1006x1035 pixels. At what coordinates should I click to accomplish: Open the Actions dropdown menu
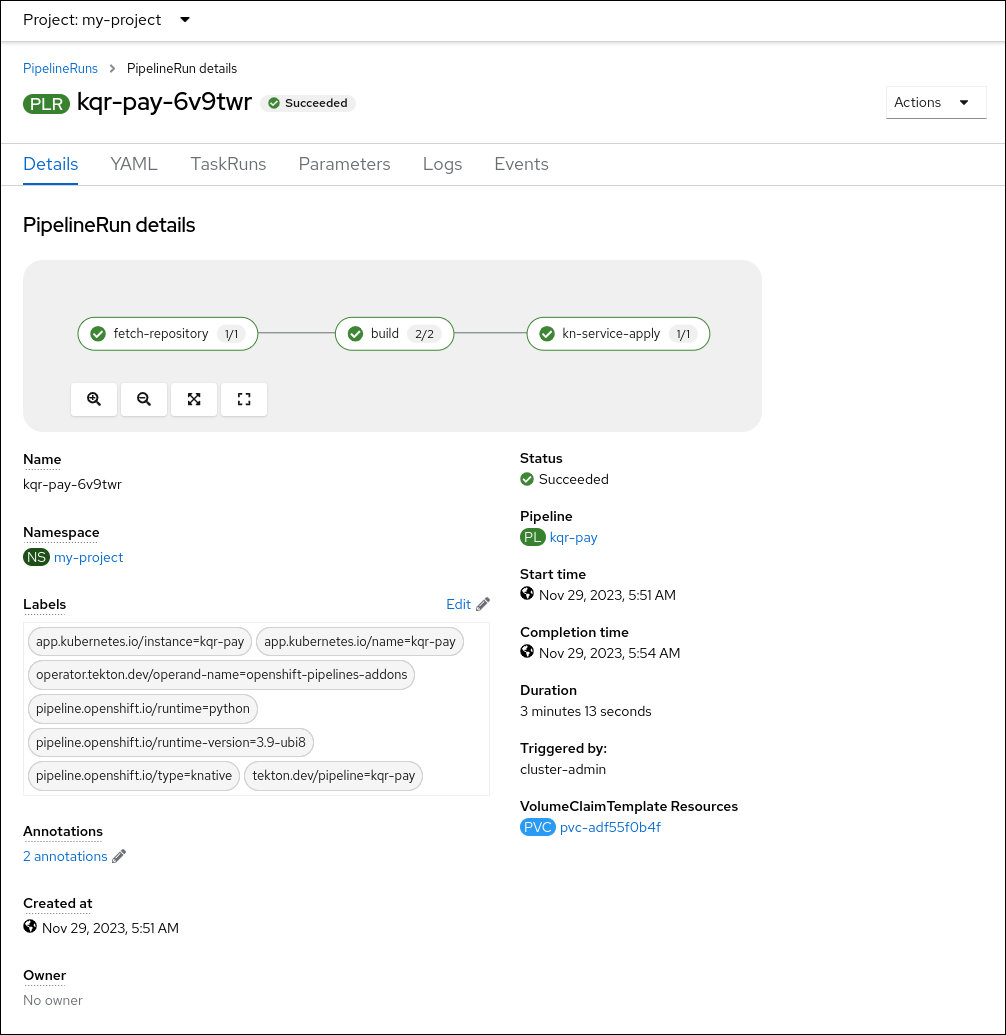pyautogui.click(x=935, y=102)
